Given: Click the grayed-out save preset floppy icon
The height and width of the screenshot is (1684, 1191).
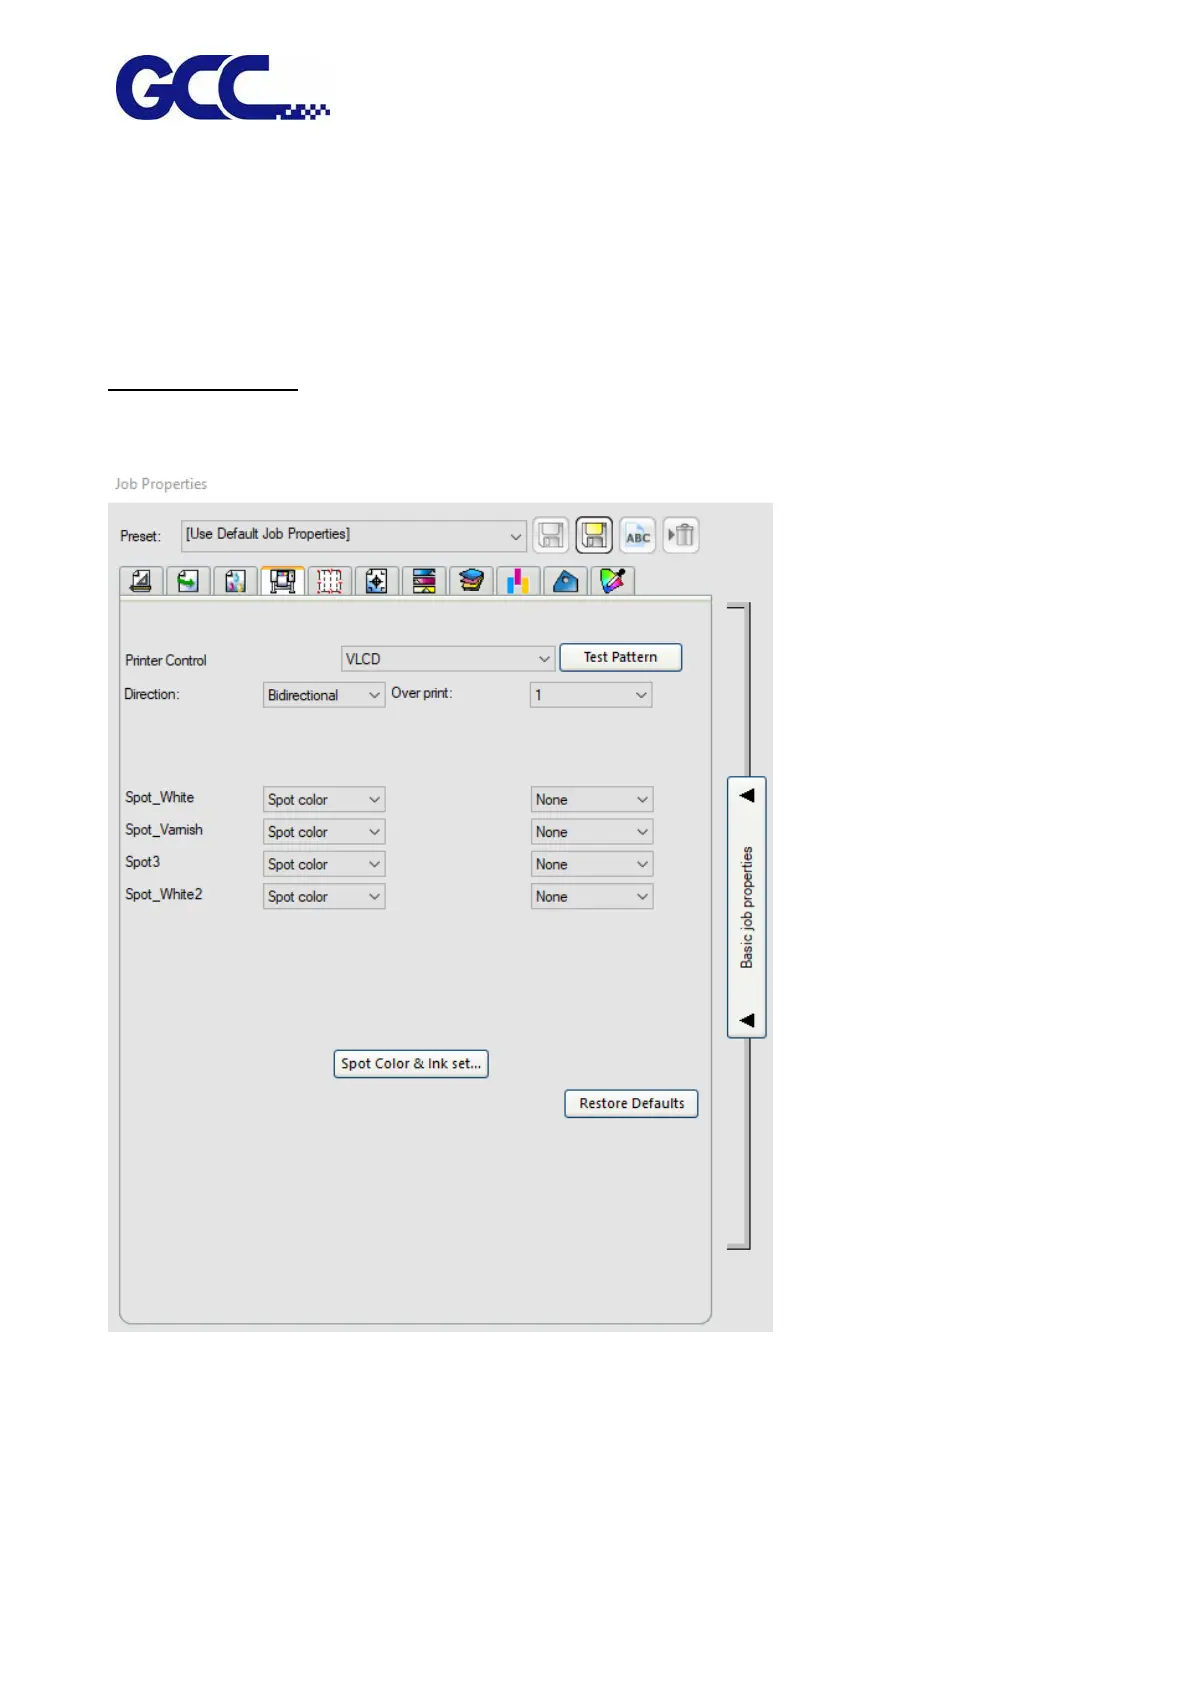Looking at the screenshot, I should point(551,536).
